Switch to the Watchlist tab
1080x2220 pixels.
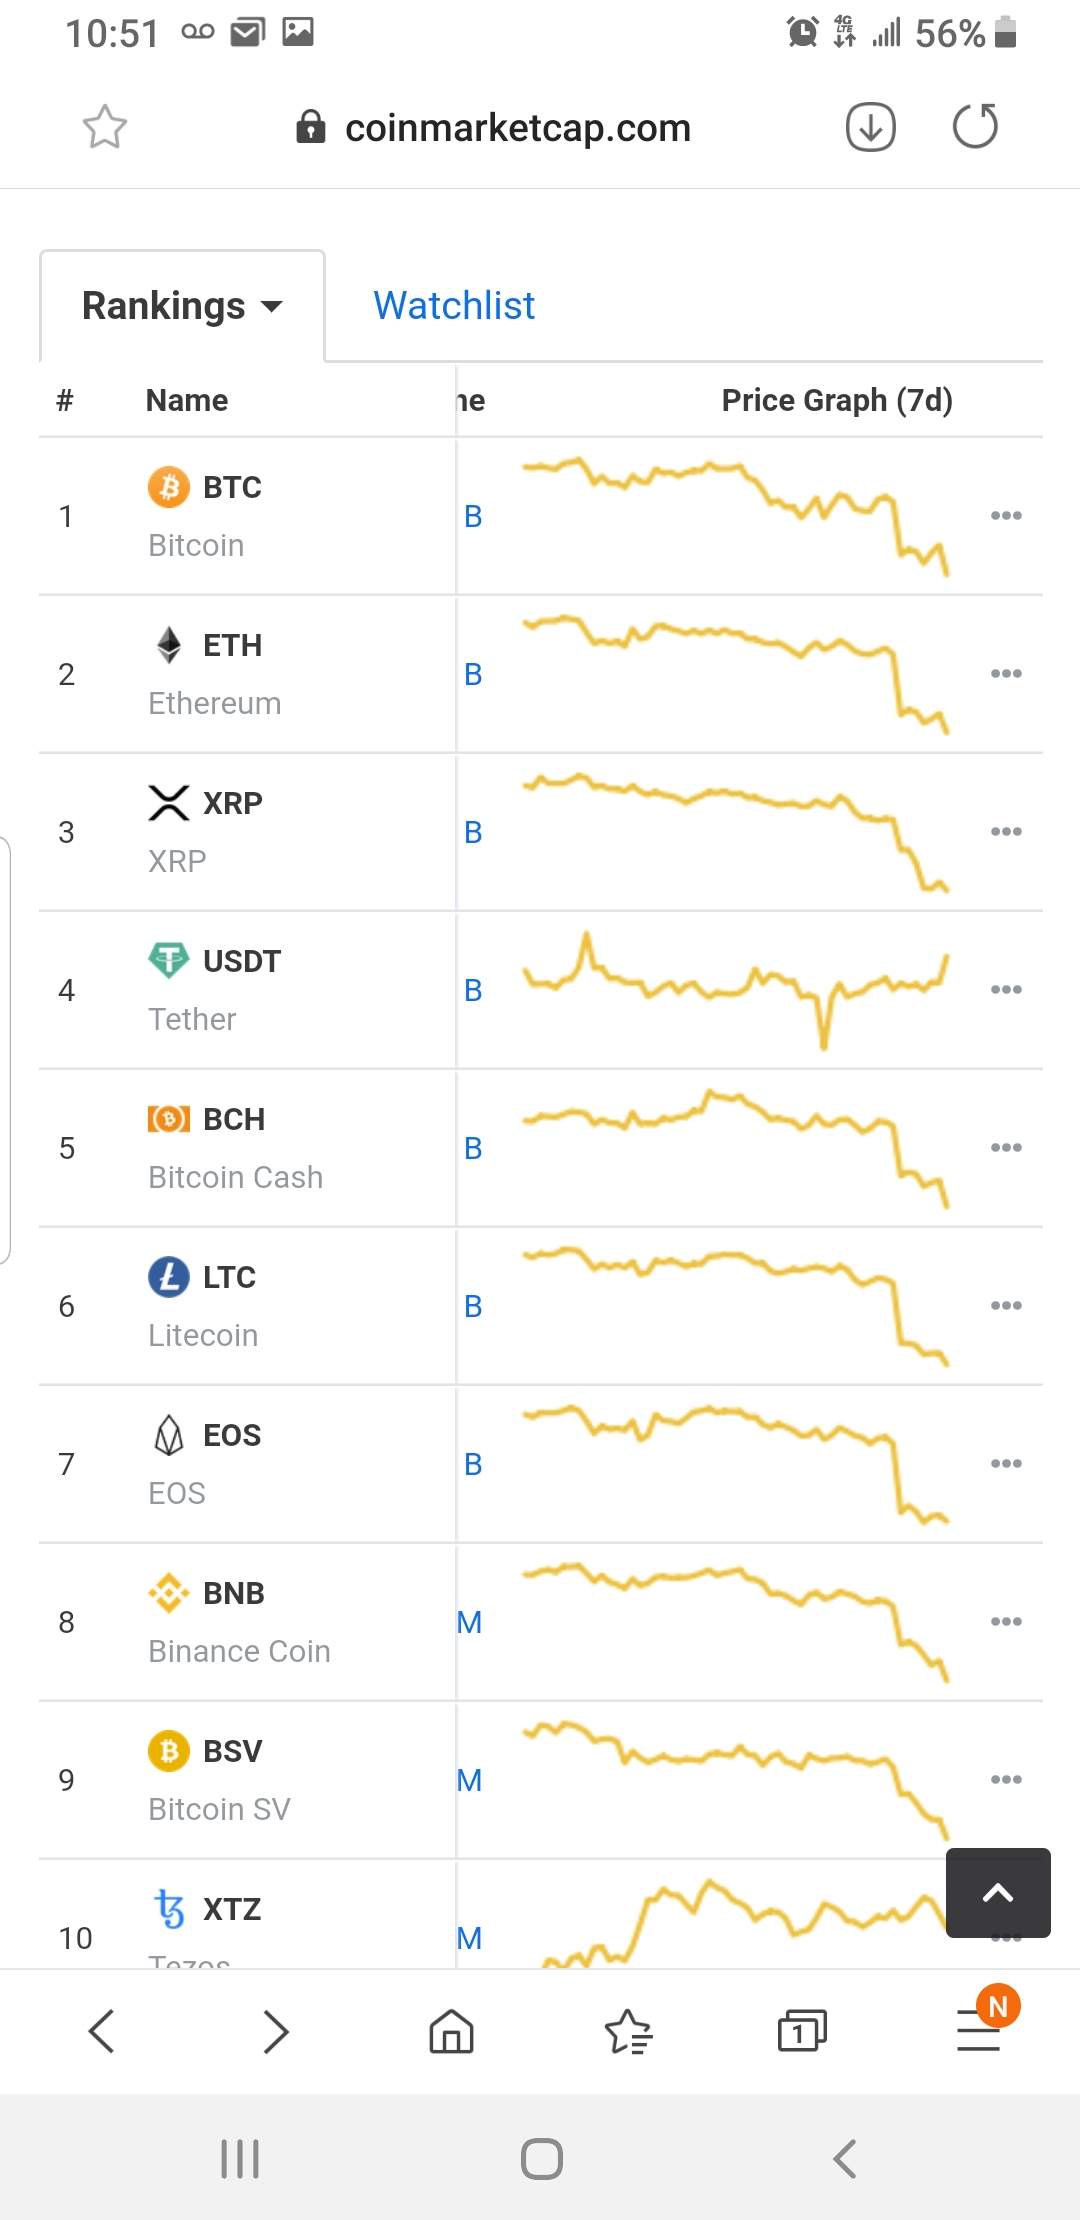[x=454, y=306]
